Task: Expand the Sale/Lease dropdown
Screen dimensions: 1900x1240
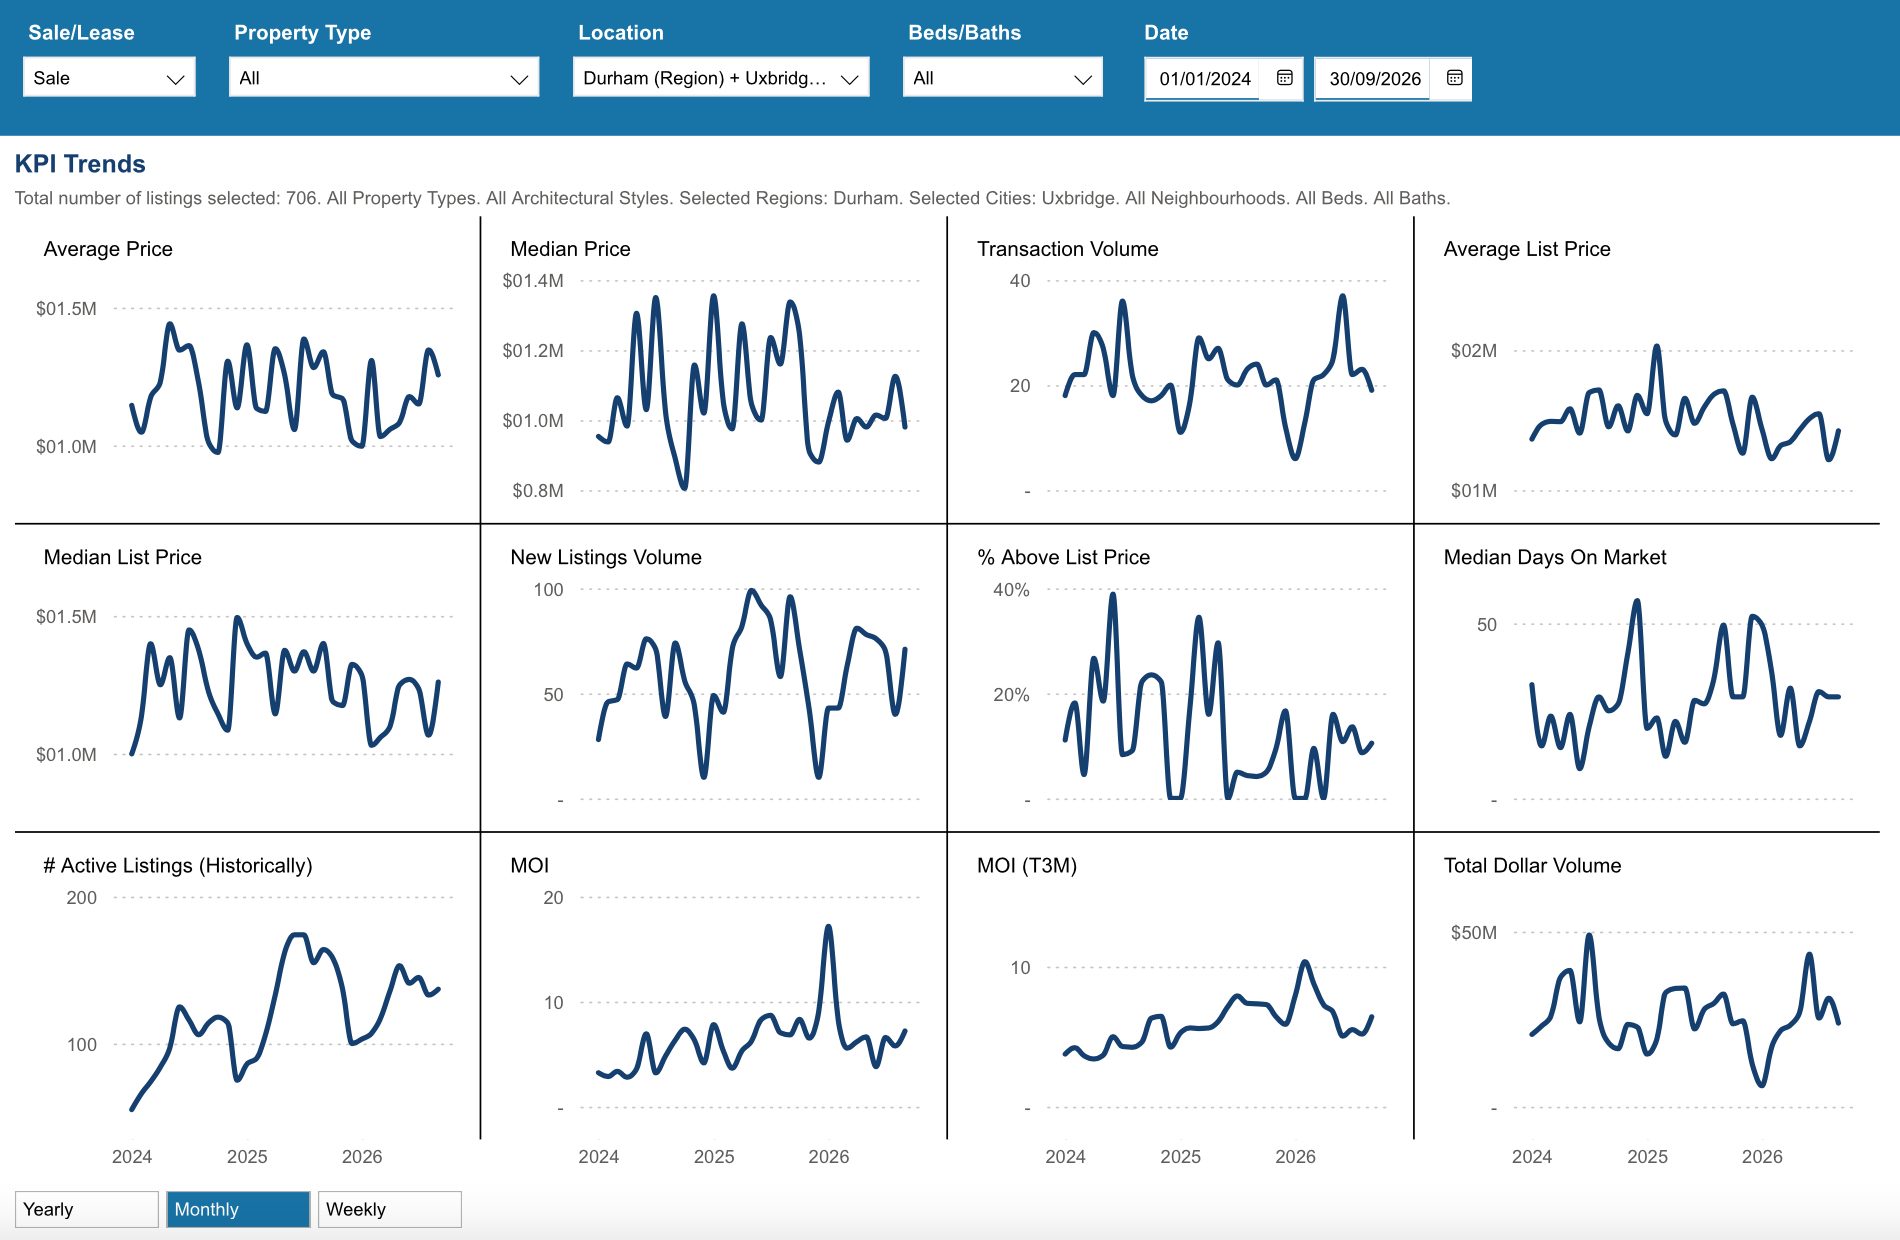Action: [109, 78]
